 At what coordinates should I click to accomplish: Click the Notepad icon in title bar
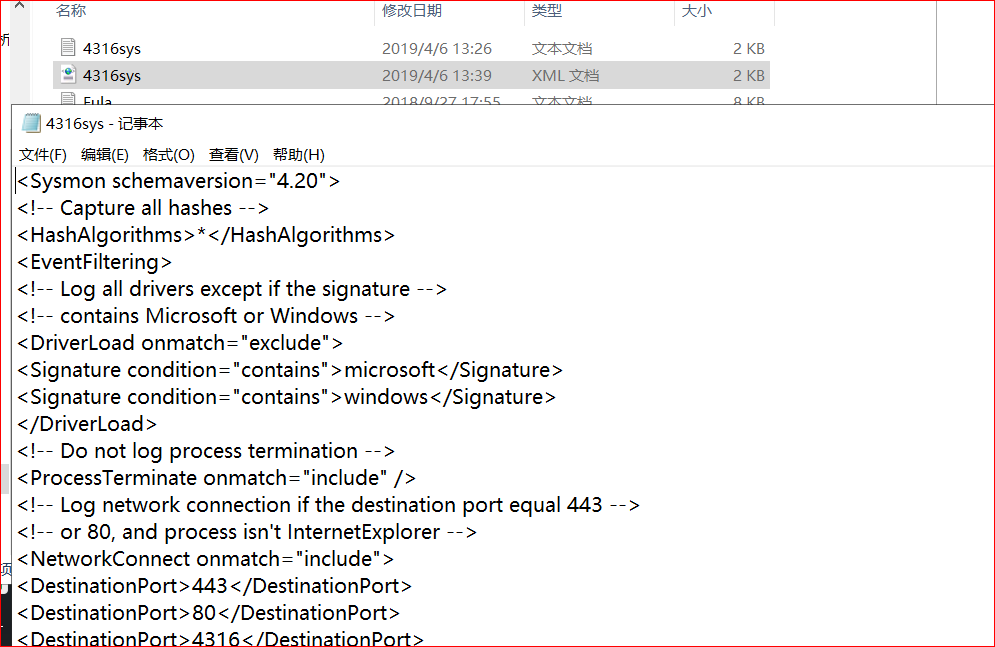pyautogui.click(x=31, y=124)
